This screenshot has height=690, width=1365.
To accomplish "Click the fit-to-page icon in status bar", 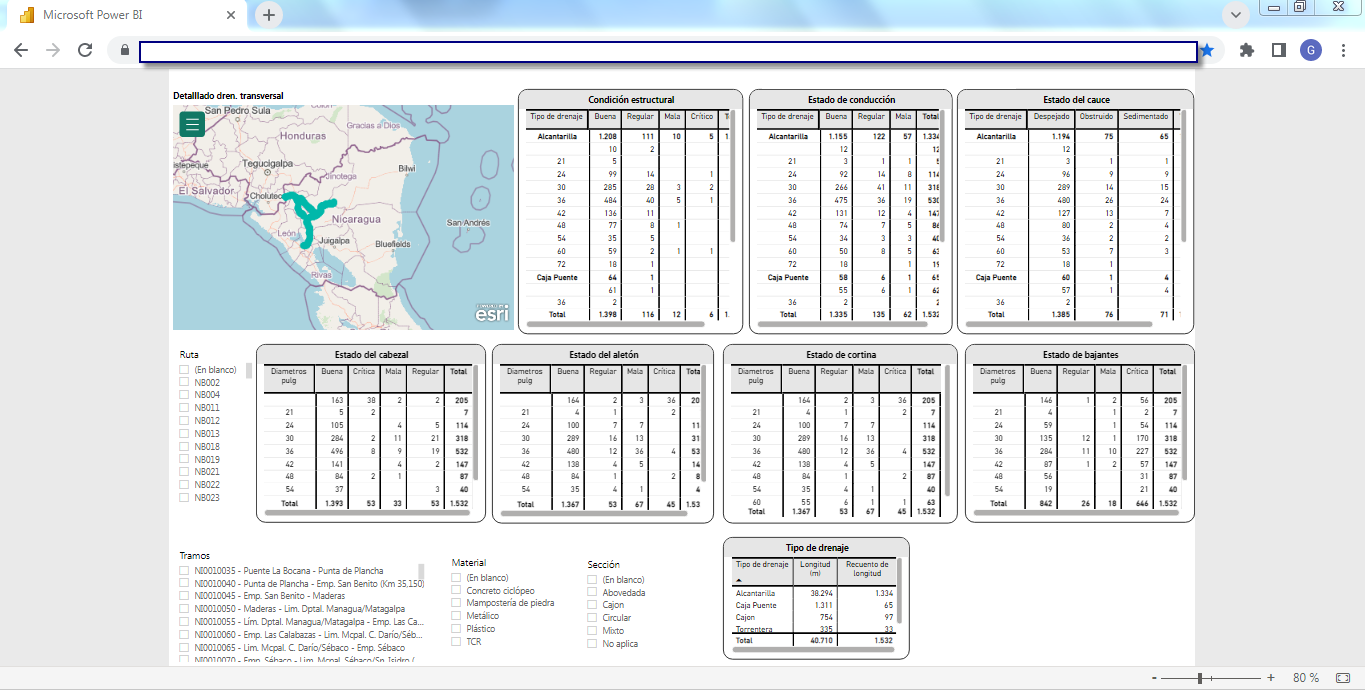I will click(1343, 678).
